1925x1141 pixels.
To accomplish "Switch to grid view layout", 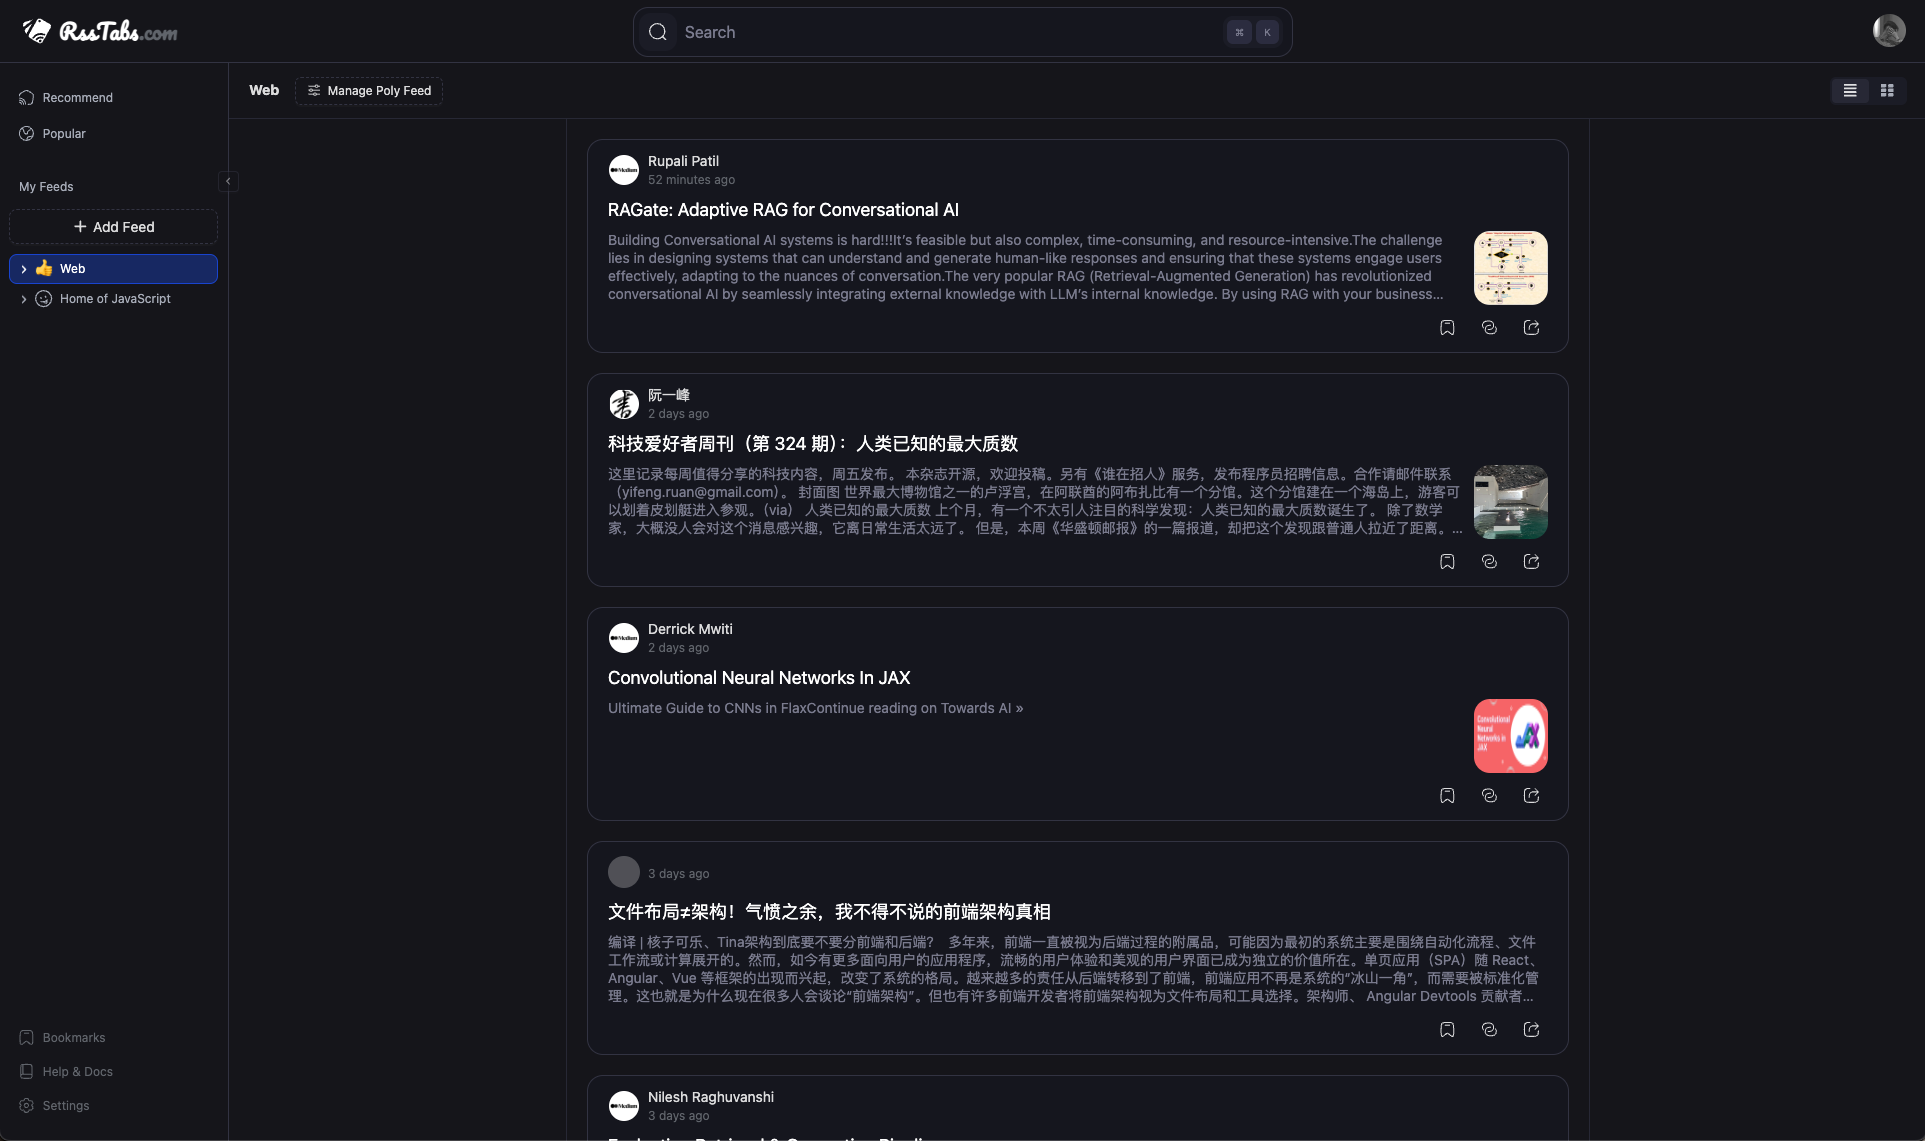I will click(x=1887, y=91).
